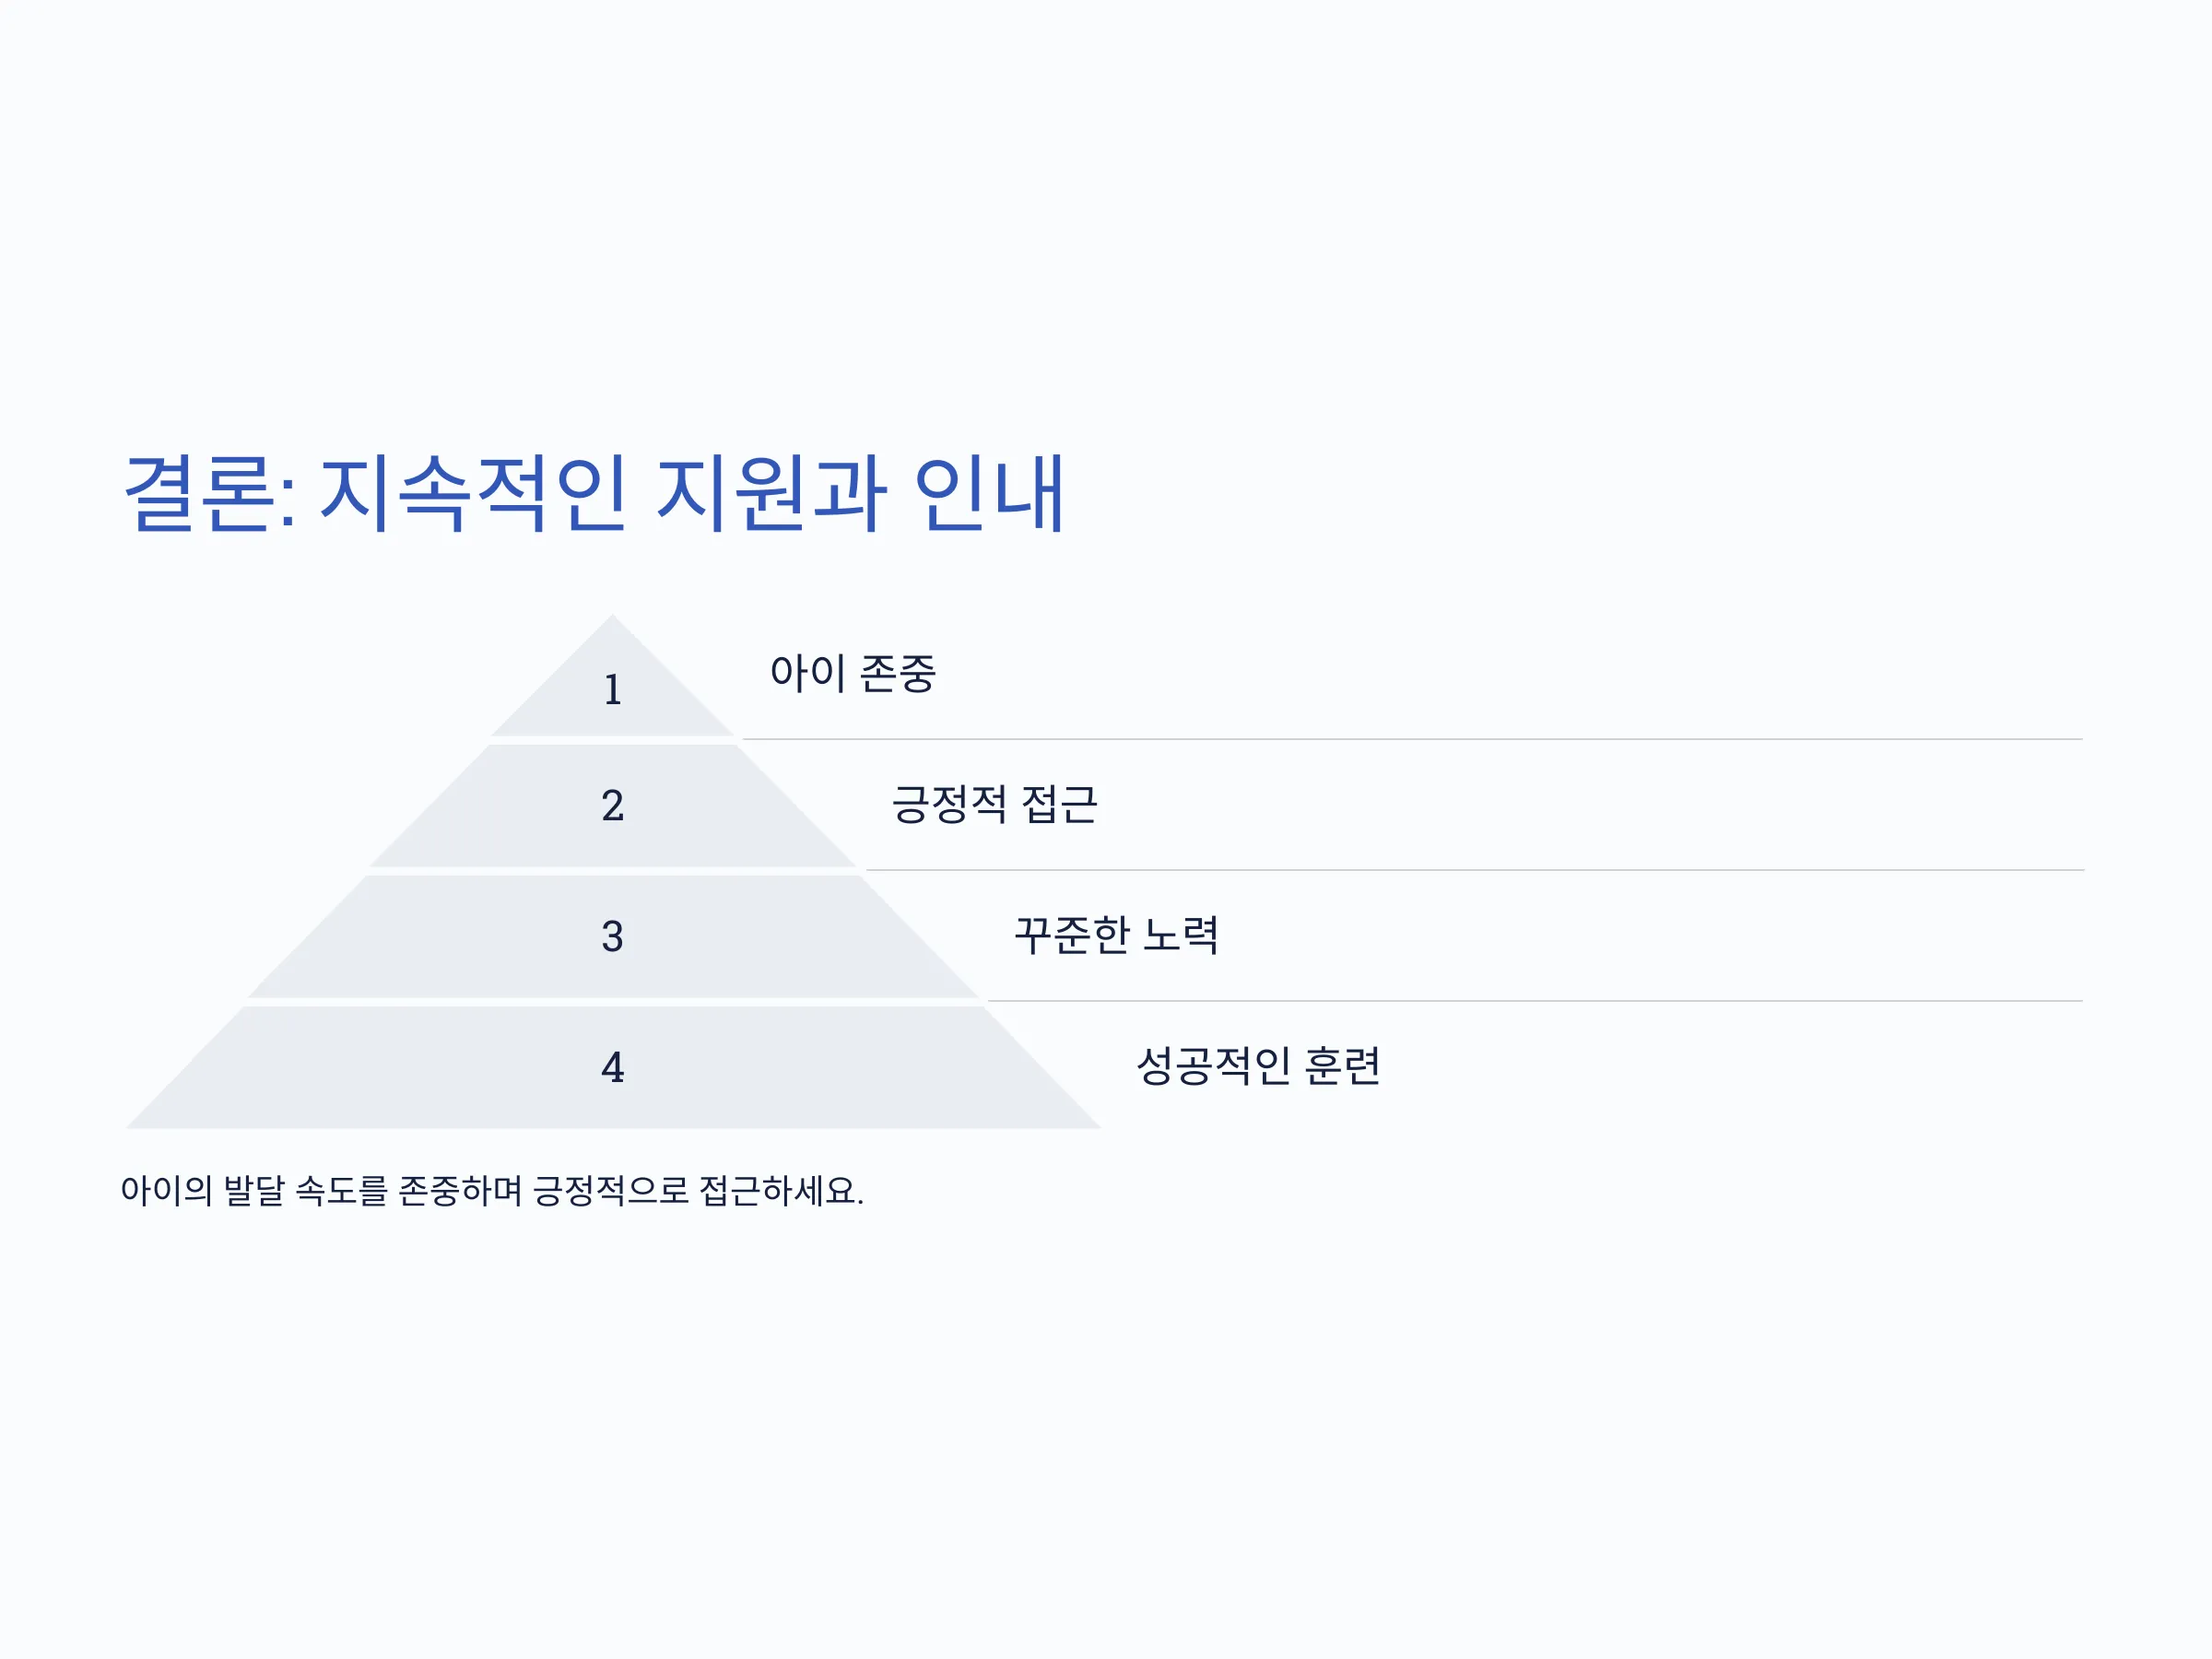Select the 아이 존중 label

point(853,673)
